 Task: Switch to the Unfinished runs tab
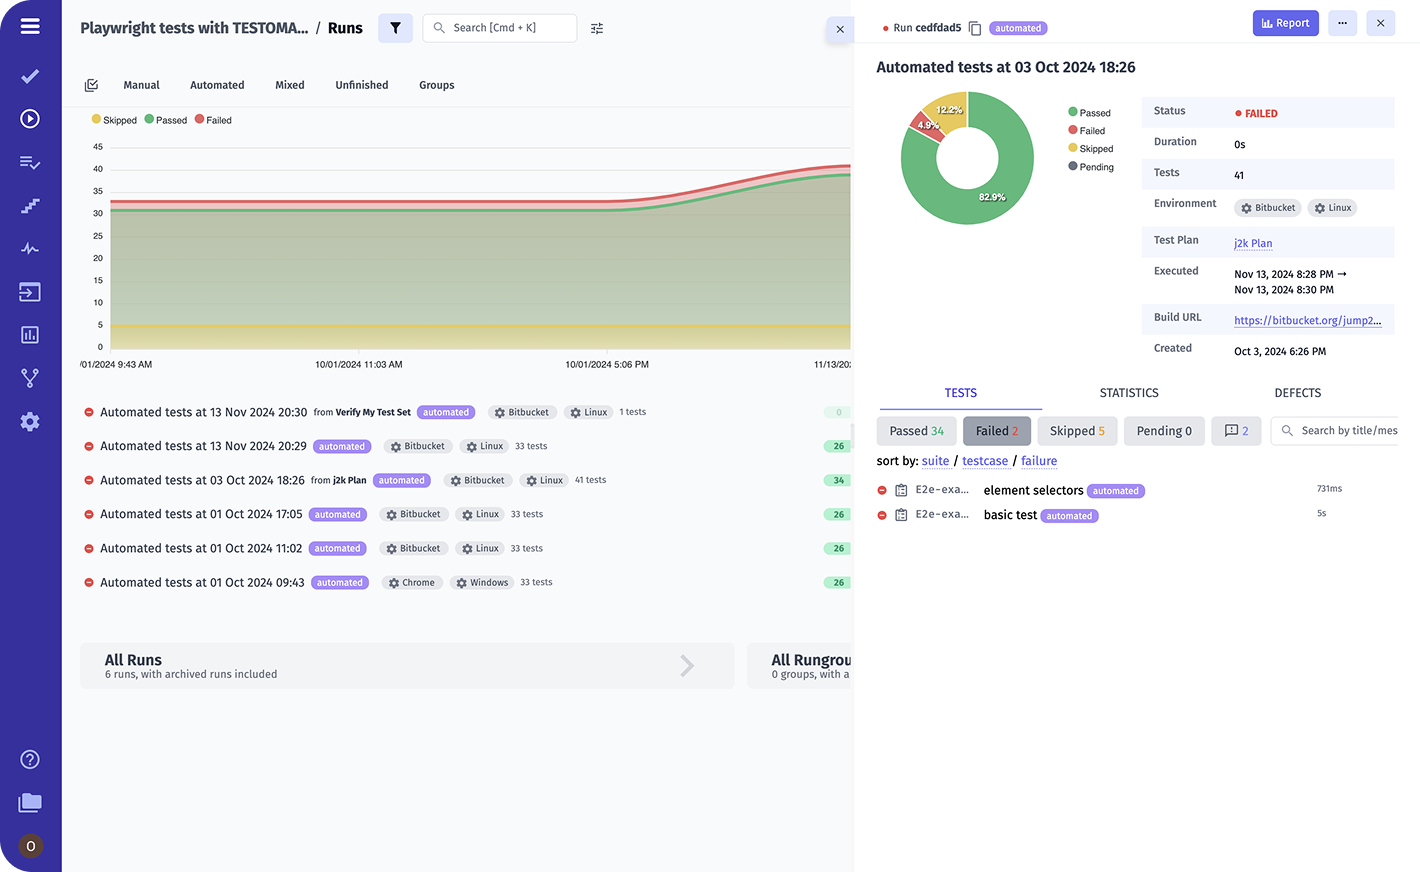(x=361, y=85)
